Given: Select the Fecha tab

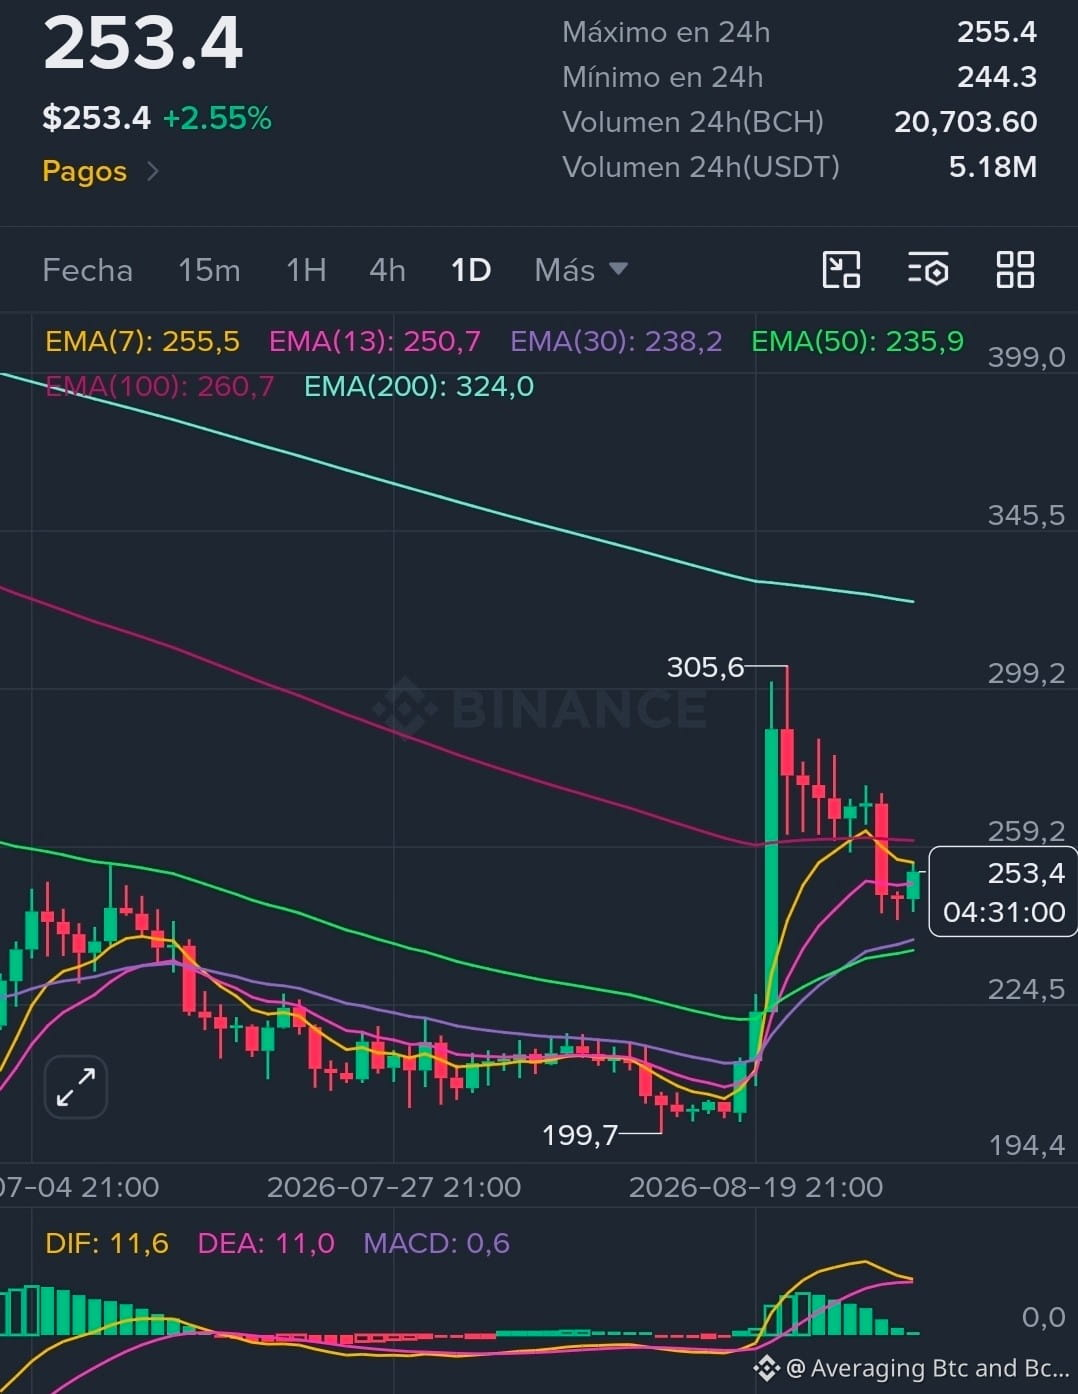Looking at the screenshot, I should (87, 270).
